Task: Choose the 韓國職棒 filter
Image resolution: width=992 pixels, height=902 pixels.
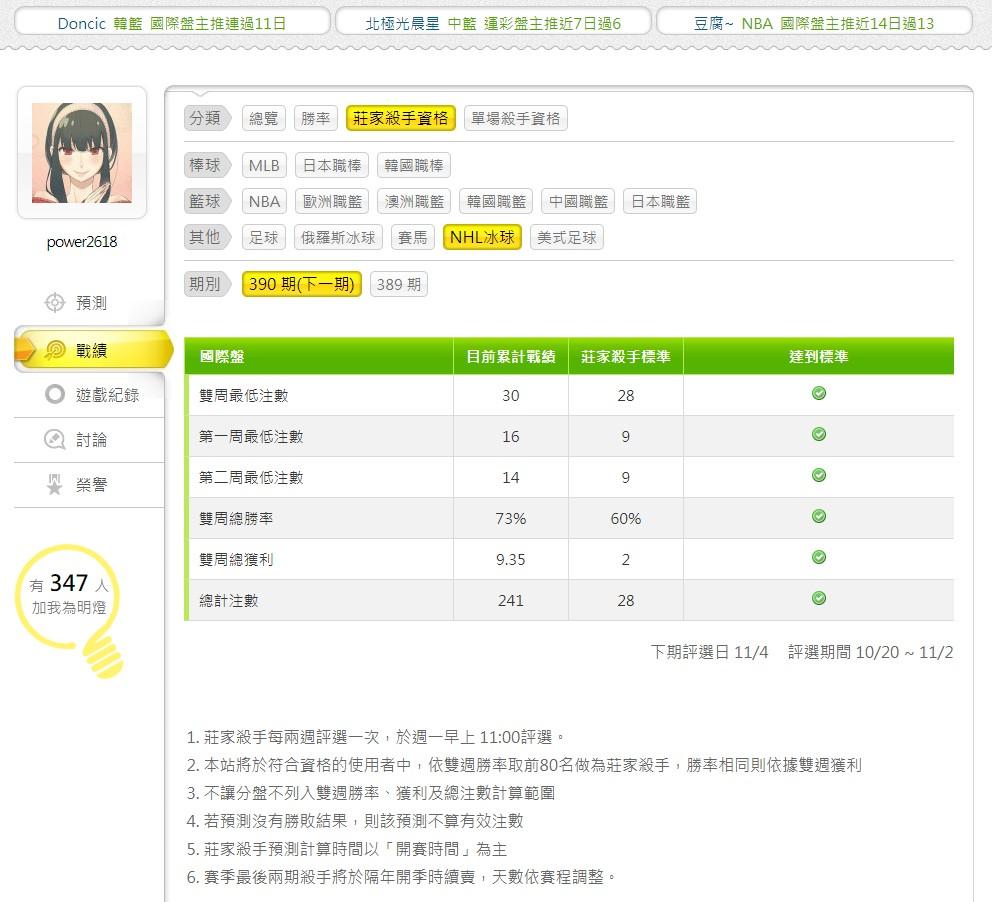Action: (414, 166)
